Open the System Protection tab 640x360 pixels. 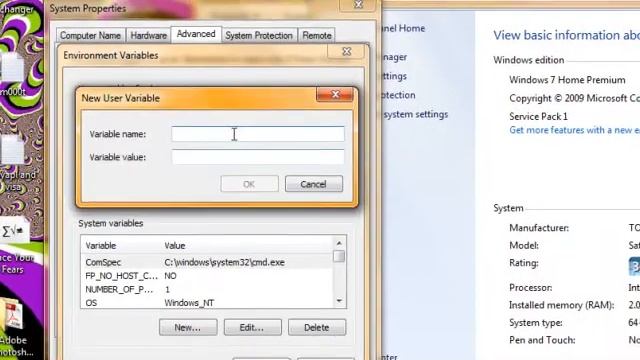[x=259, y=36]
